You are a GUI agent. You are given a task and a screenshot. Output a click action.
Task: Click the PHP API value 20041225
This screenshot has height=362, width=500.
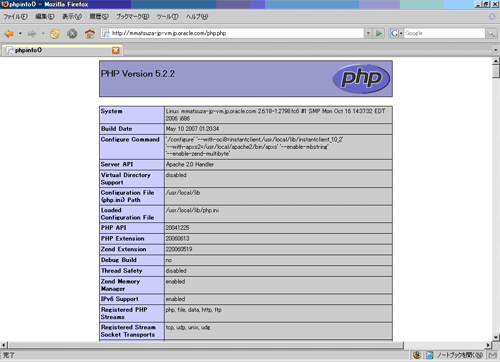[177, 228]
